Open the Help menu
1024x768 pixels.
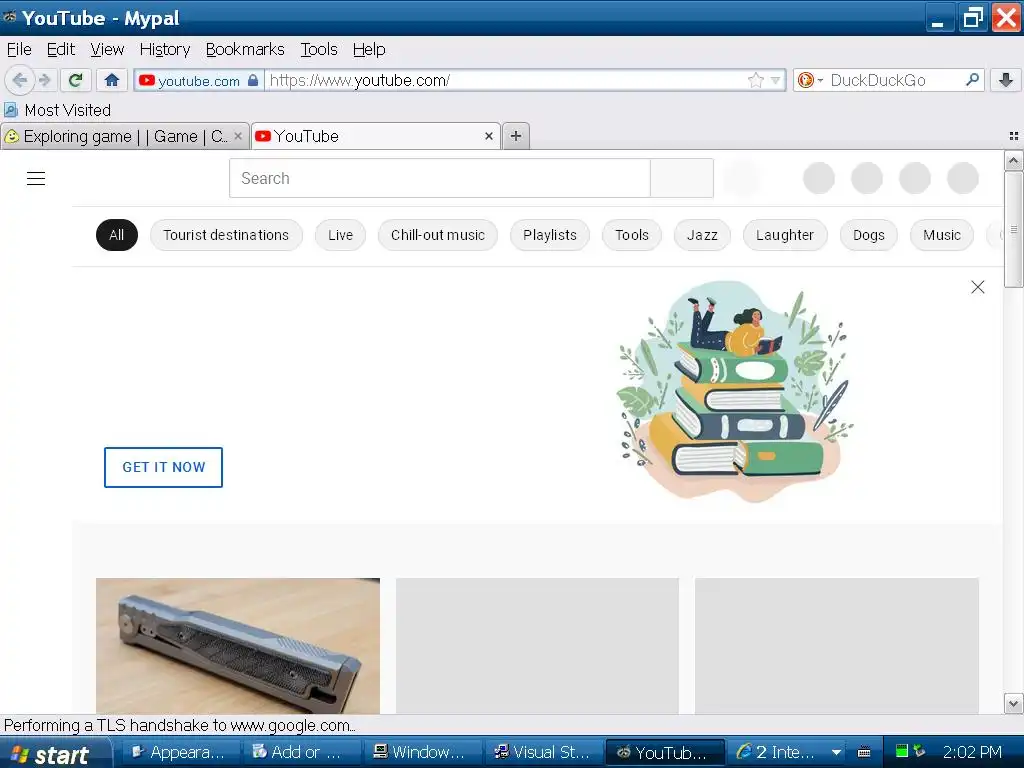coord(369,50)
